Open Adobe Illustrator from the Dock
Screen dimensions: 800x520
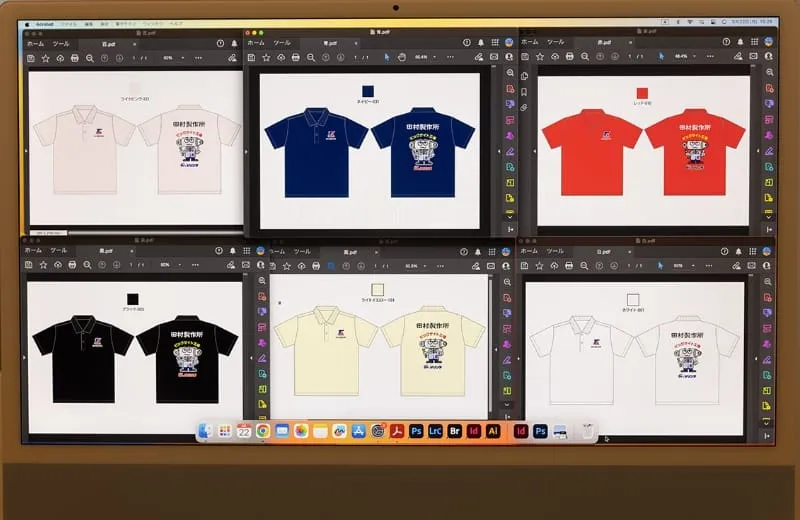(x=493, y=431)
